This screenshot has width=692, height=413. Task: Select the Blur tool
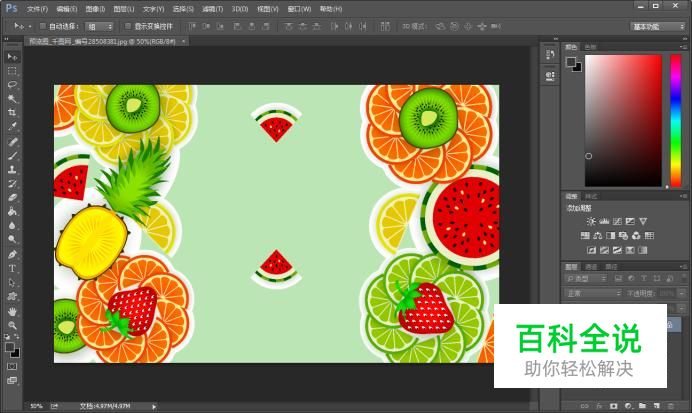tap(12, 225)
